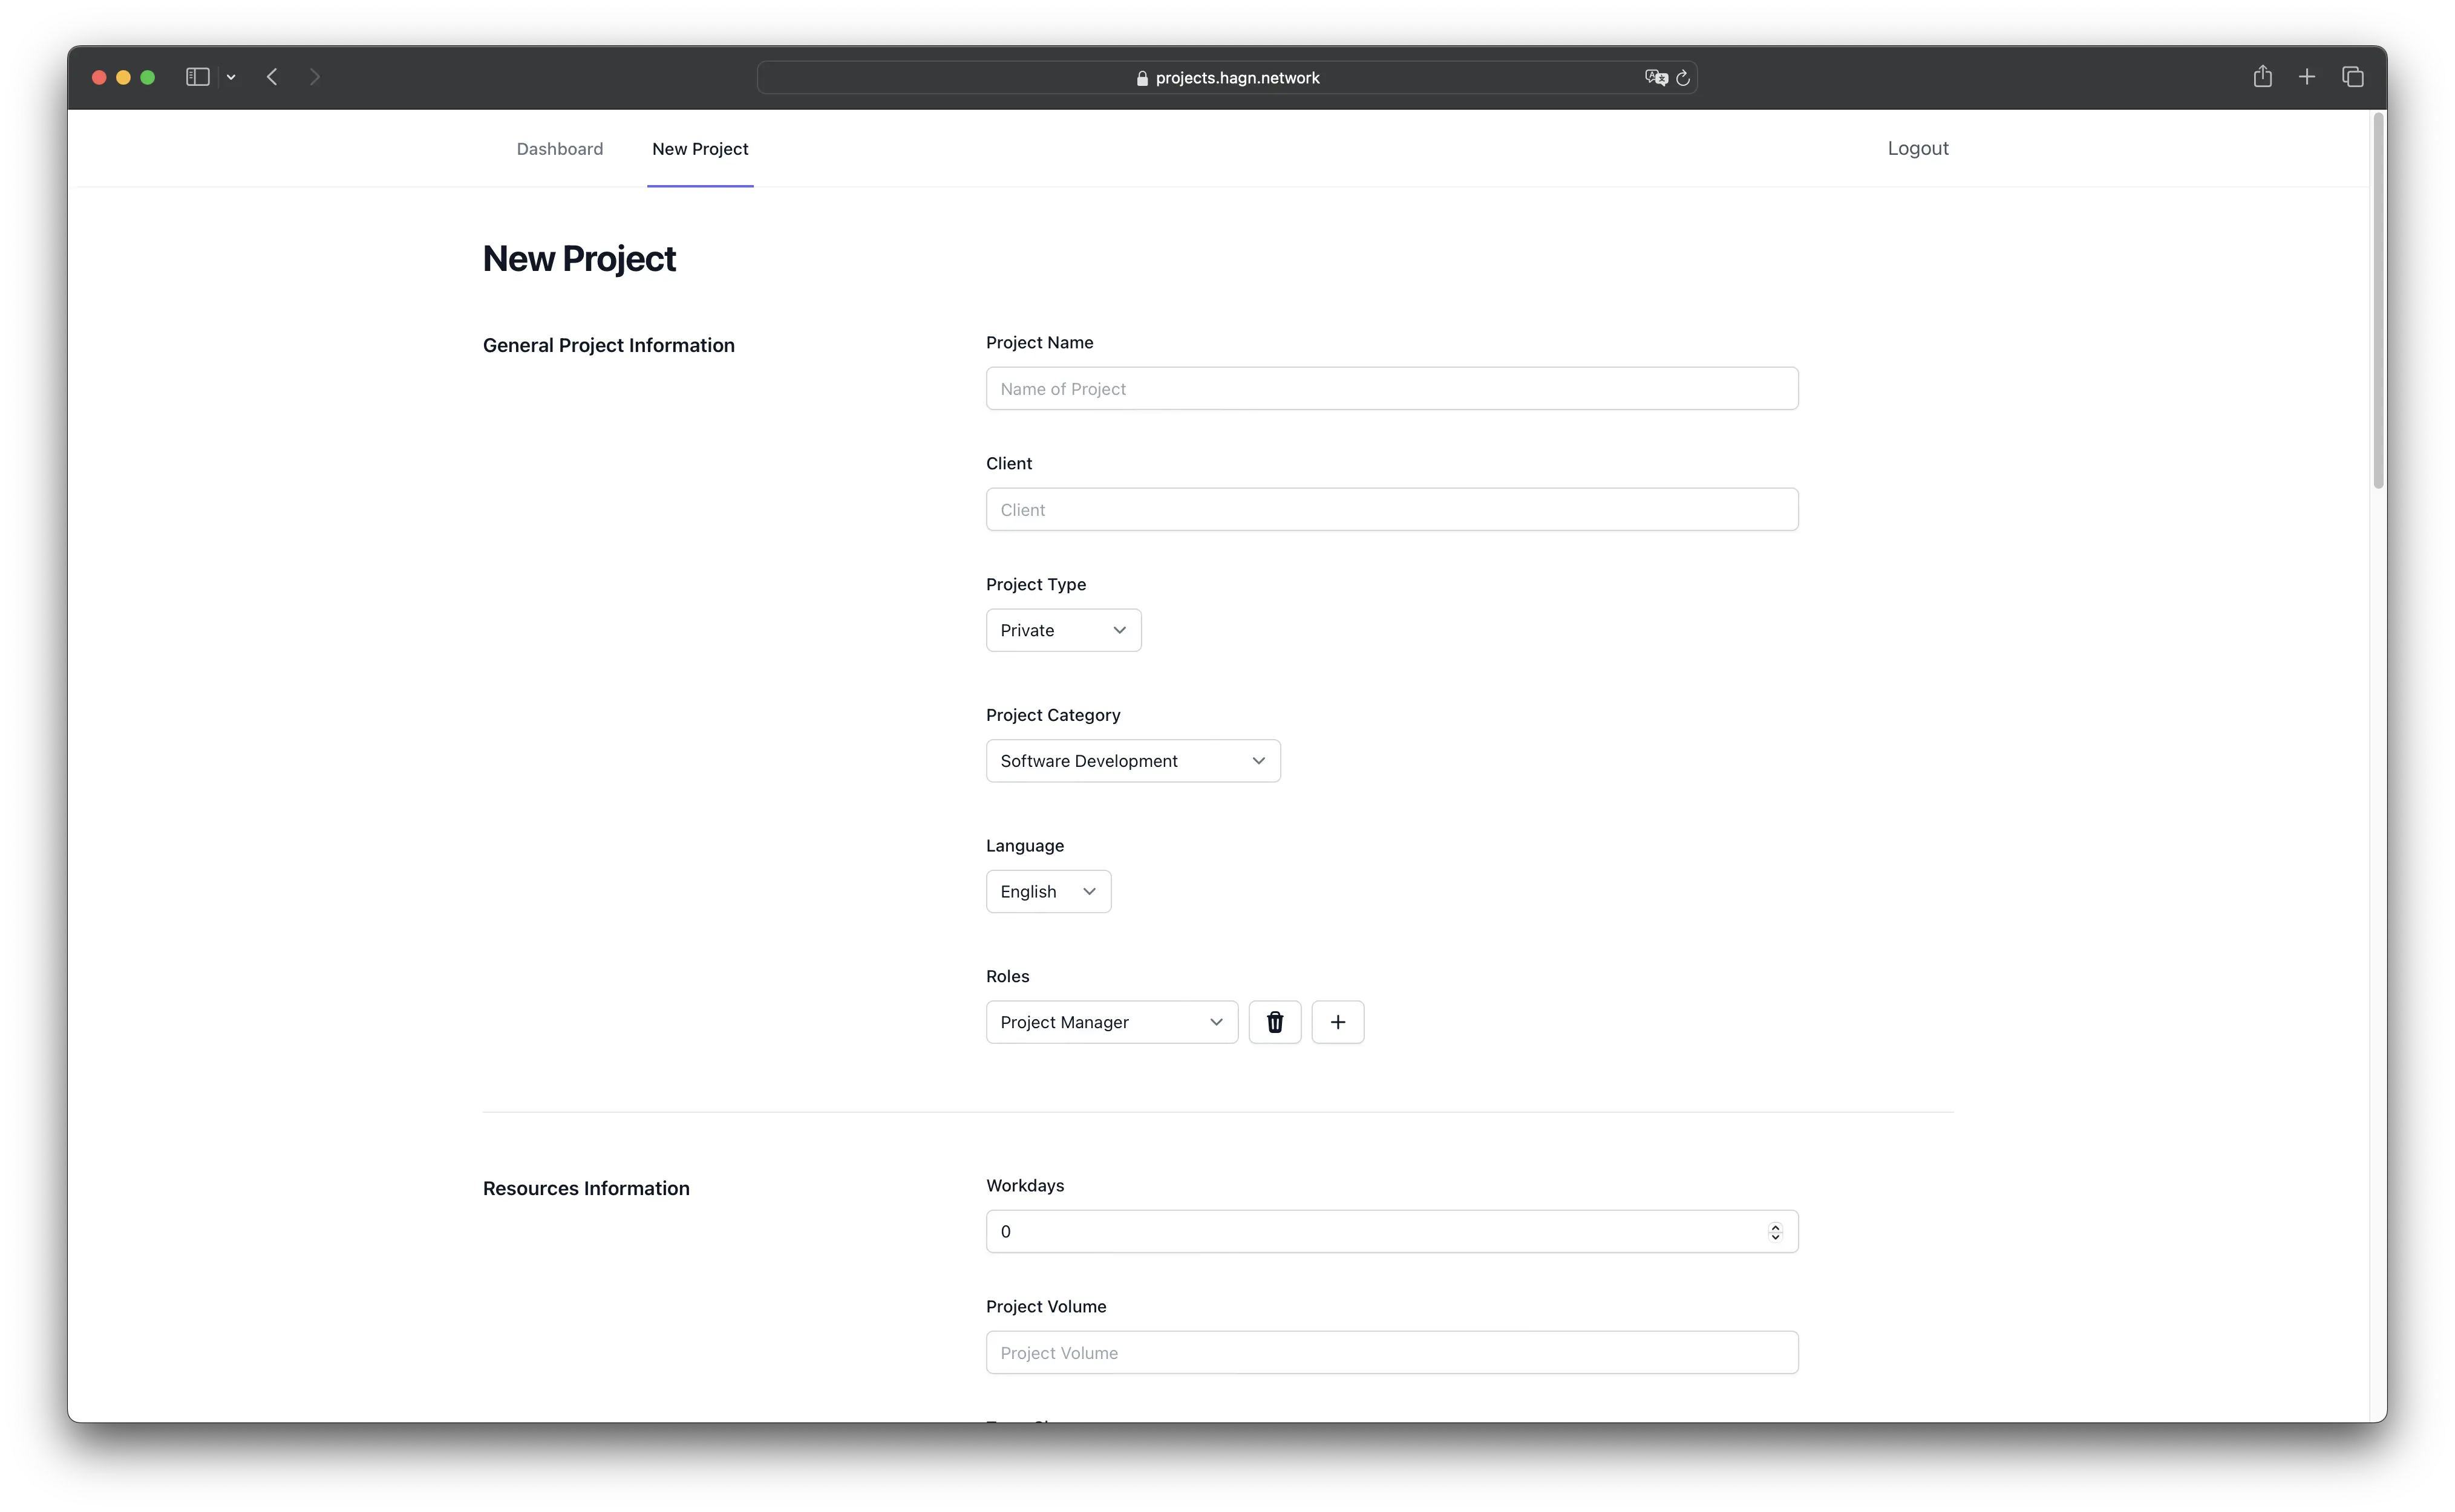Switch to the New Project tab
The height and width of the screenshot is (1512, 2455).
700,148
